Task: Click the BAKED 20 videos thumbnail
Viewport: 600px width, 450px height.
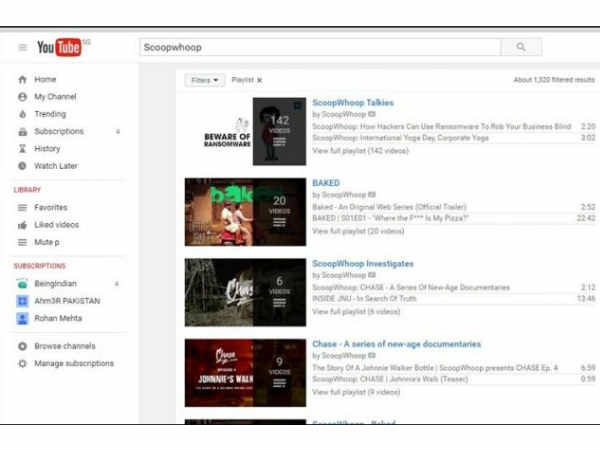Action: point(245,212)
